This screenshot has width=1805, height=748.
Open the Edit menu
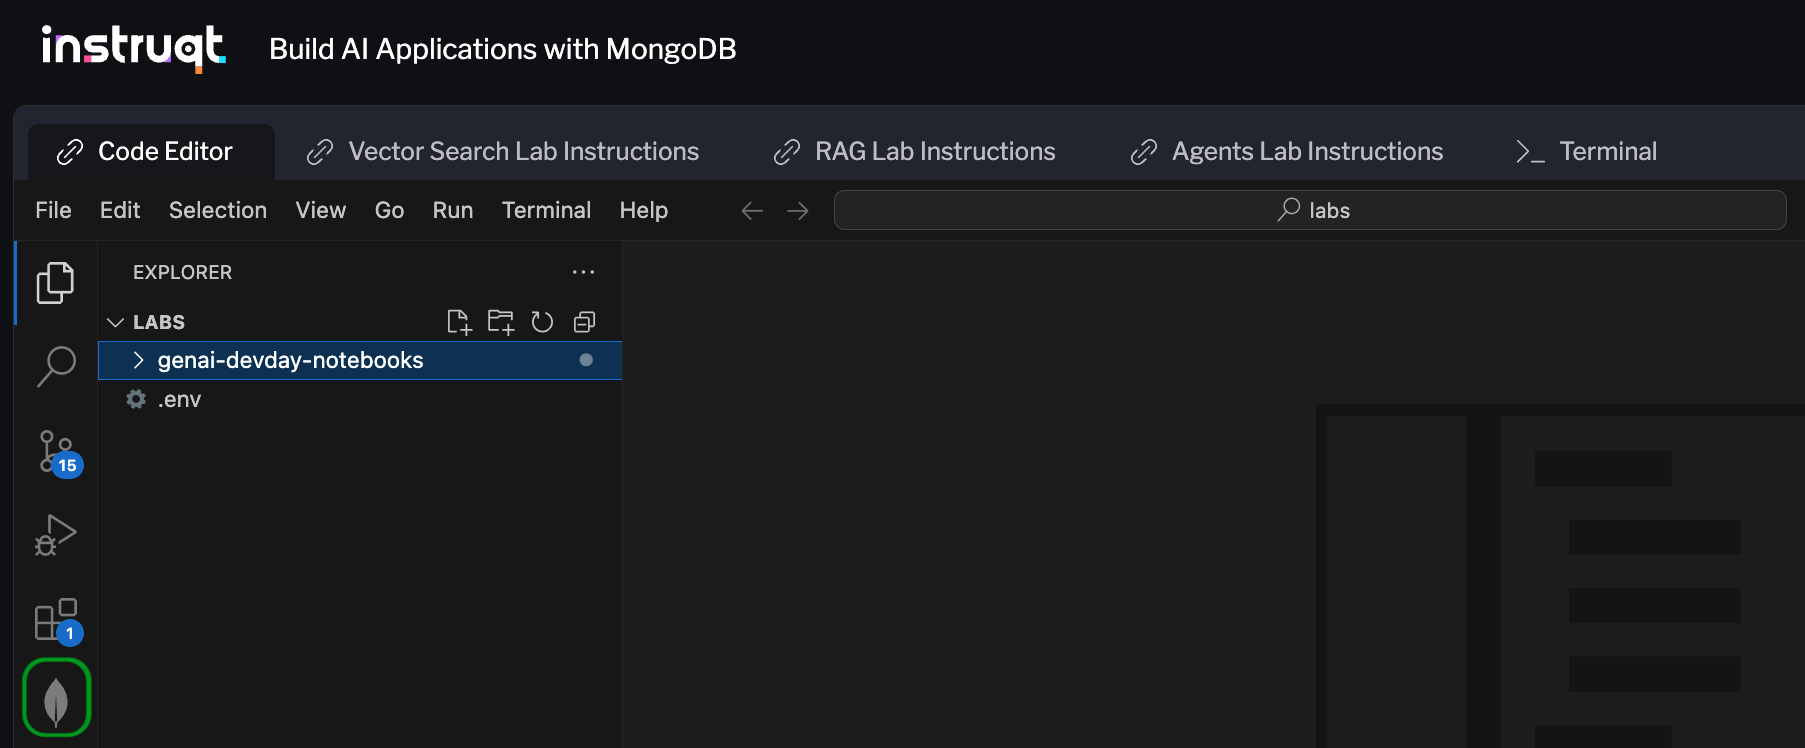coord(120,210)
